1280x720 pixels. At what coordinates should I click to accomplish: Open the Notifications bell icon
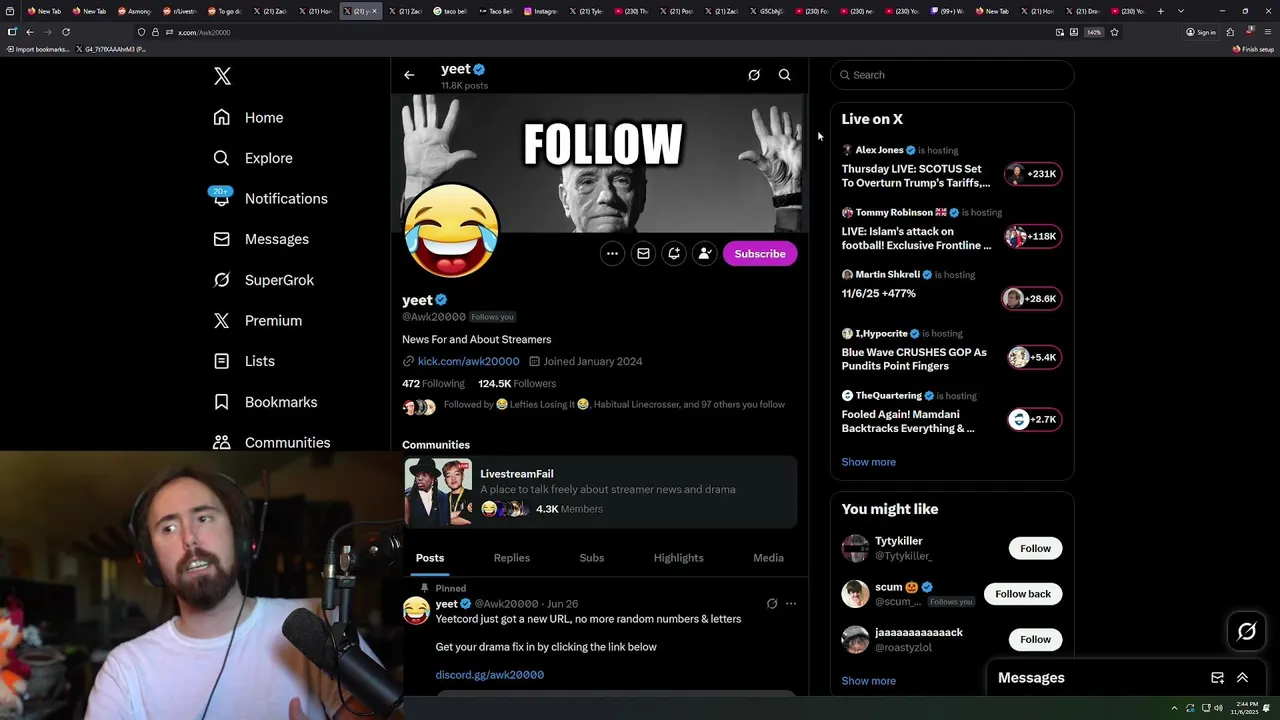222,198
